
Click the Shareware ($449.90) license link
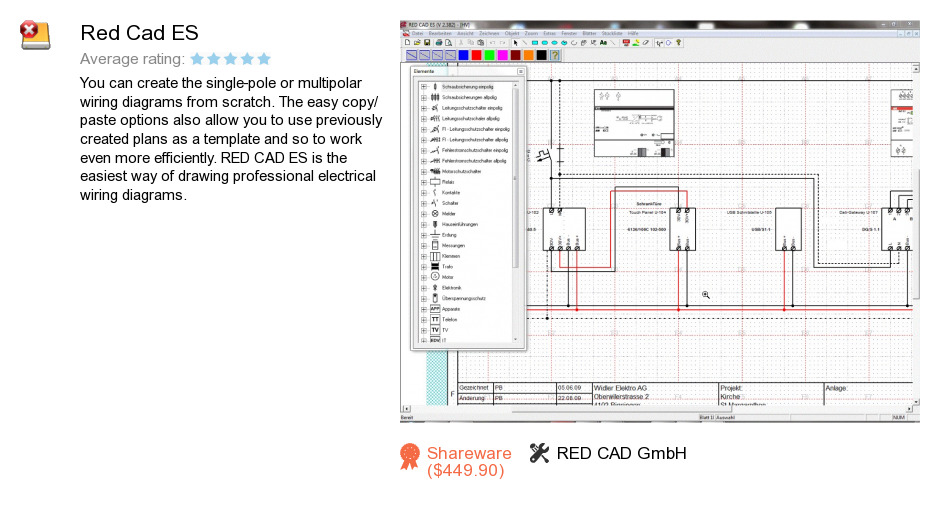coord(469,462)
